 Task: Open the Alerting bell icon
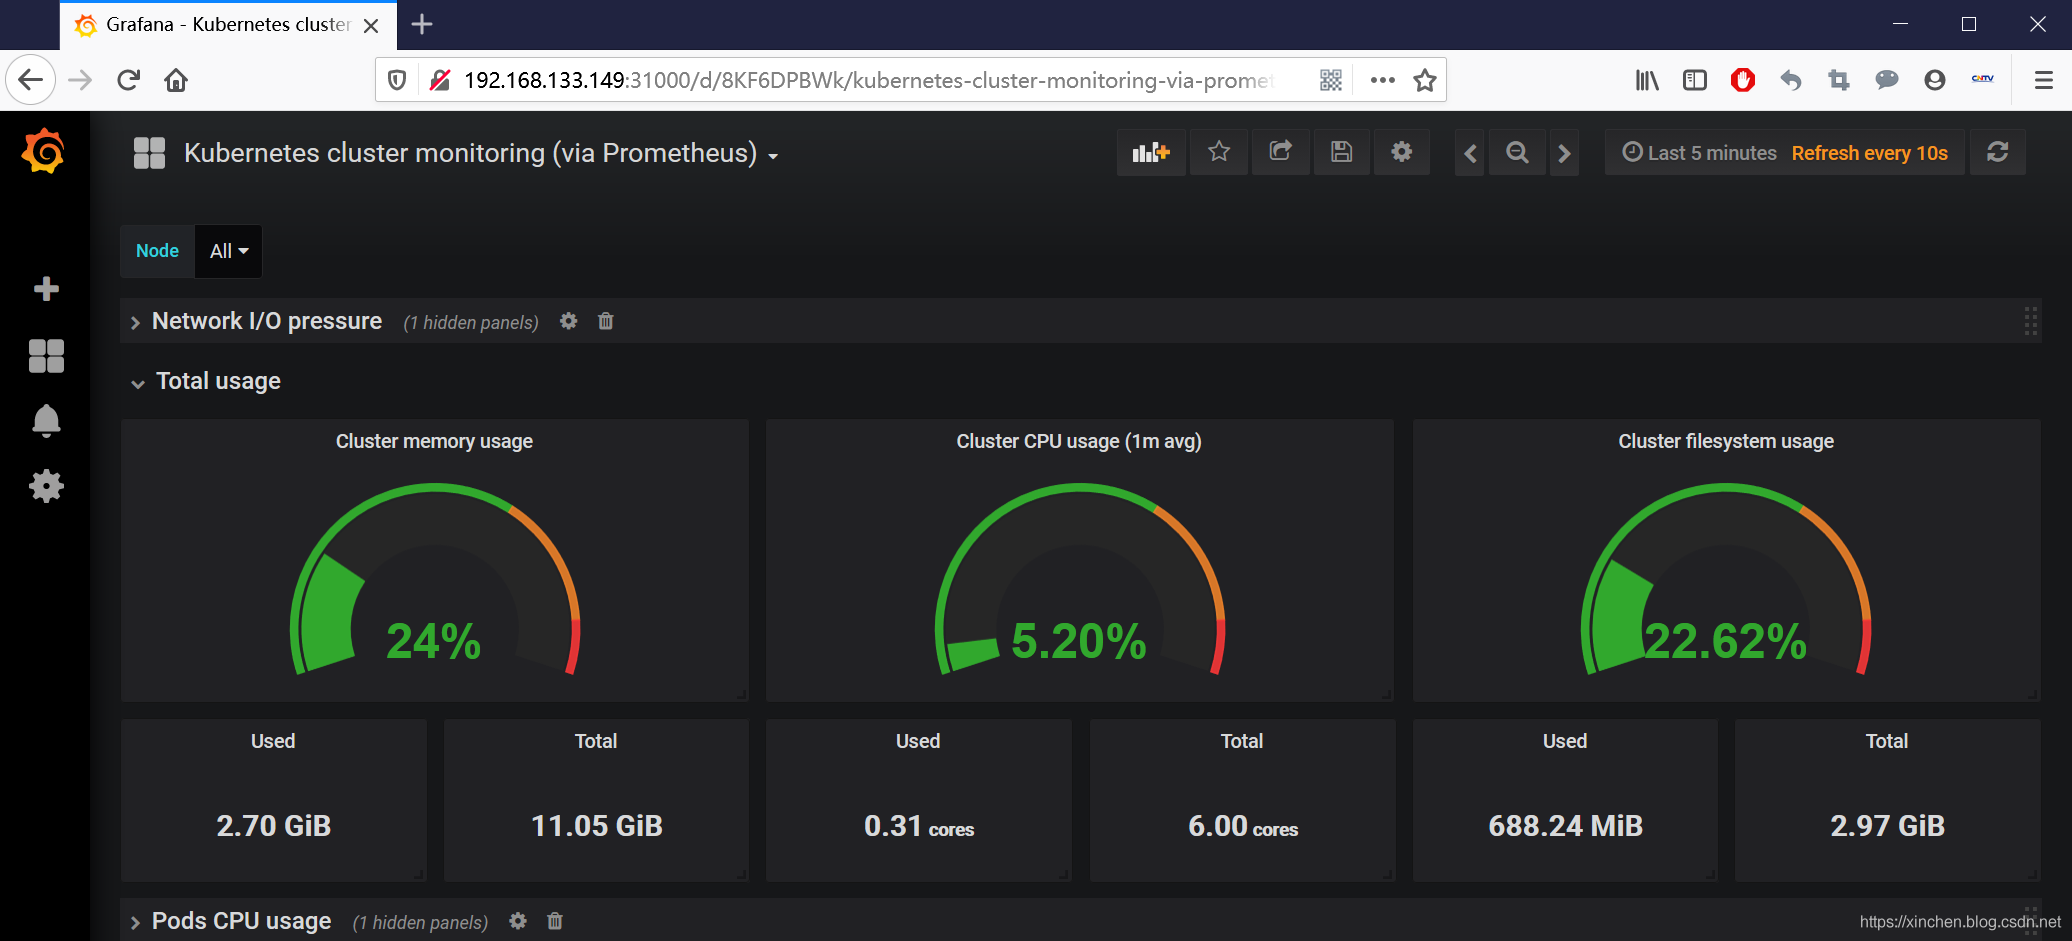click(46, 421)
